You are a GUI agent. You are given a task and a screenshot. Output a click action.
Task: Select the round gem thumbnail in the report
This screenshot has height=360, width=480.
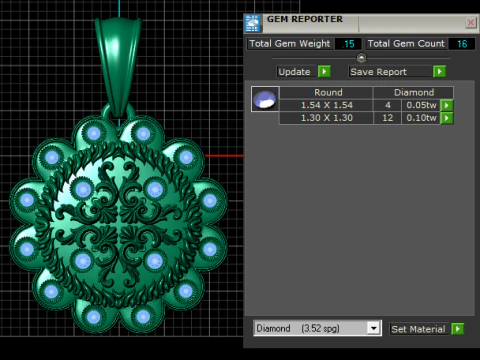pos(265,99)
